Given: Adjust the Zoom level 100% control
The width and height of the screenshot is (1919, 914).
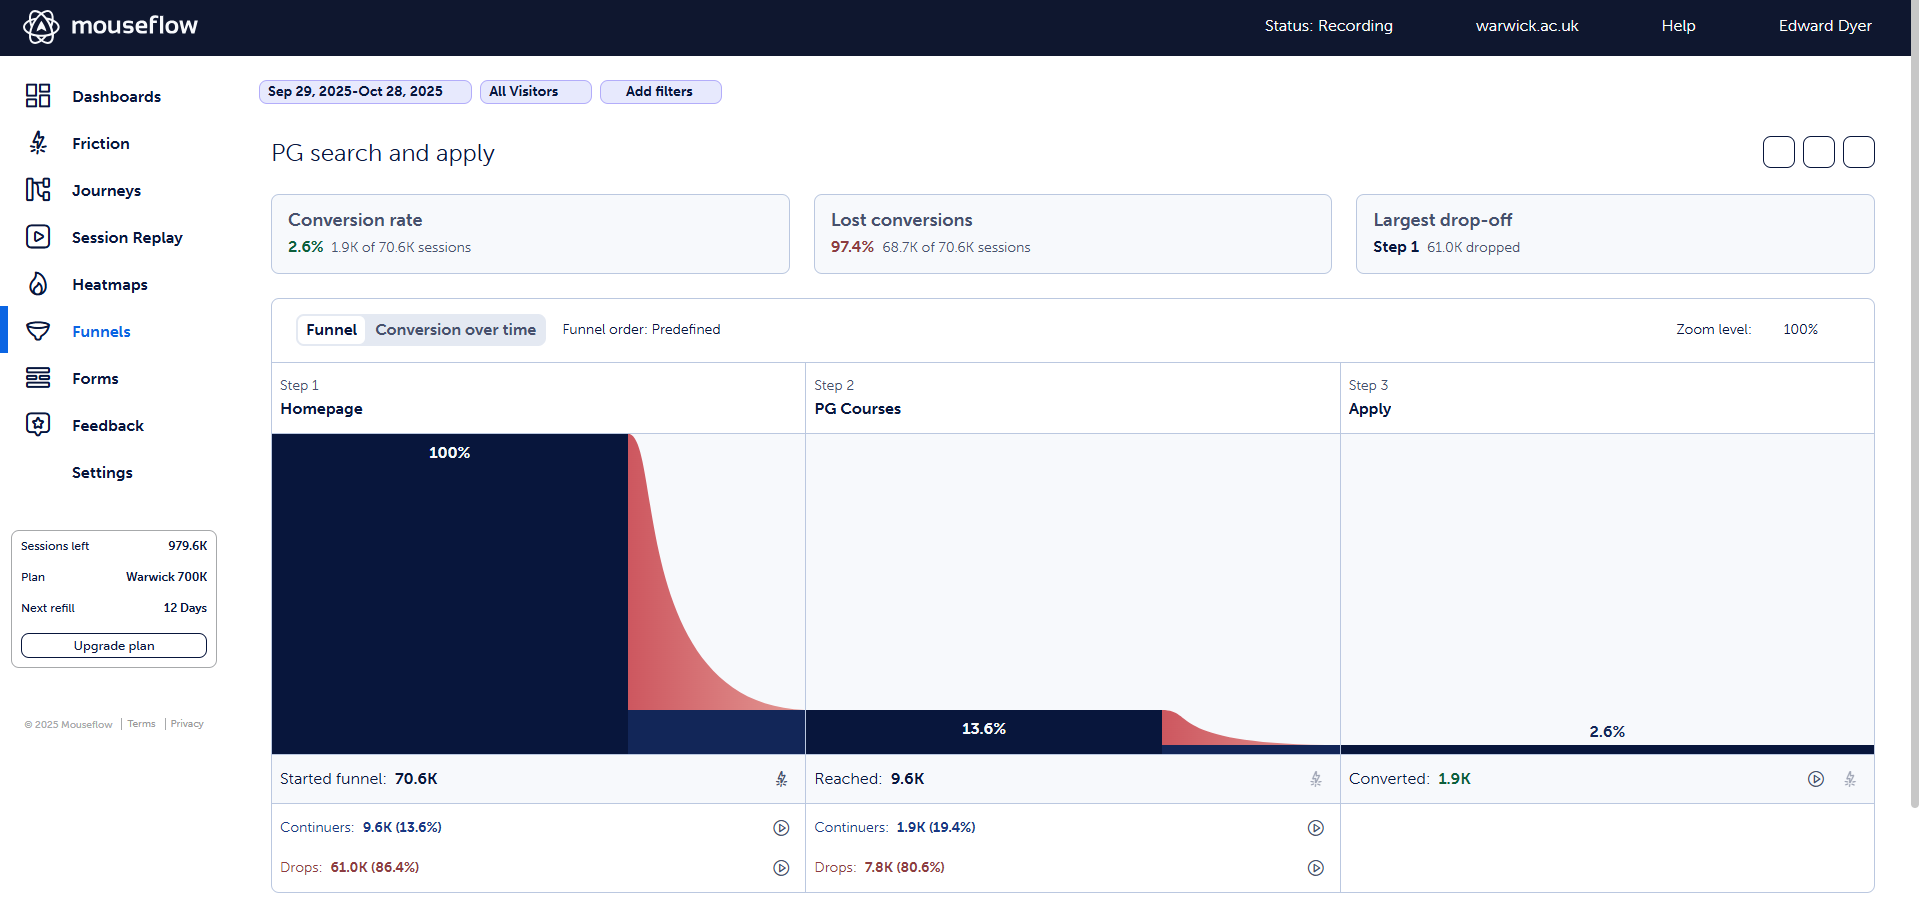Looking at the screenshot, I should 1800,330.
